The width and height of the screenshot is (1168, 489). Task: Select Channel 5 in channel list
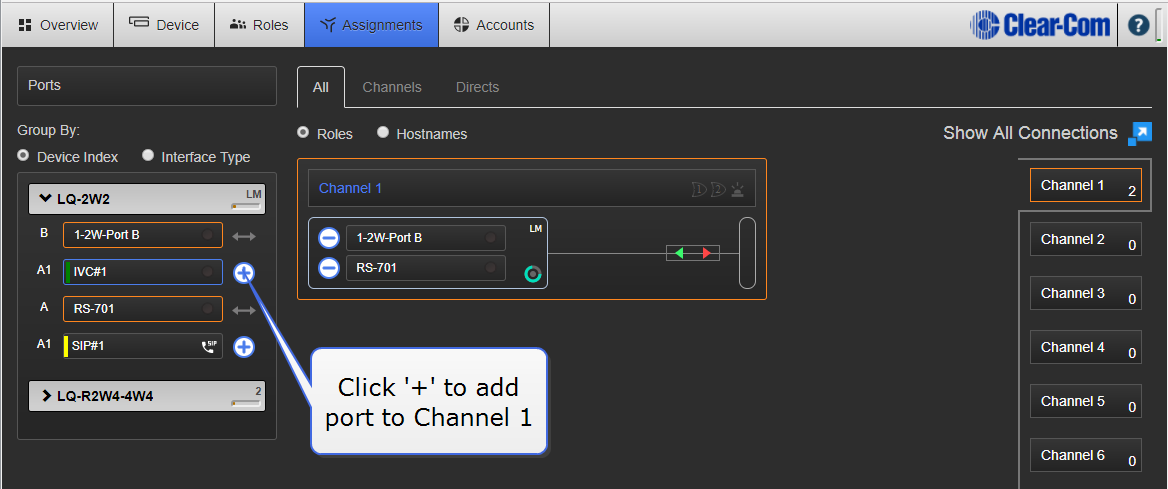(1085, 401)
